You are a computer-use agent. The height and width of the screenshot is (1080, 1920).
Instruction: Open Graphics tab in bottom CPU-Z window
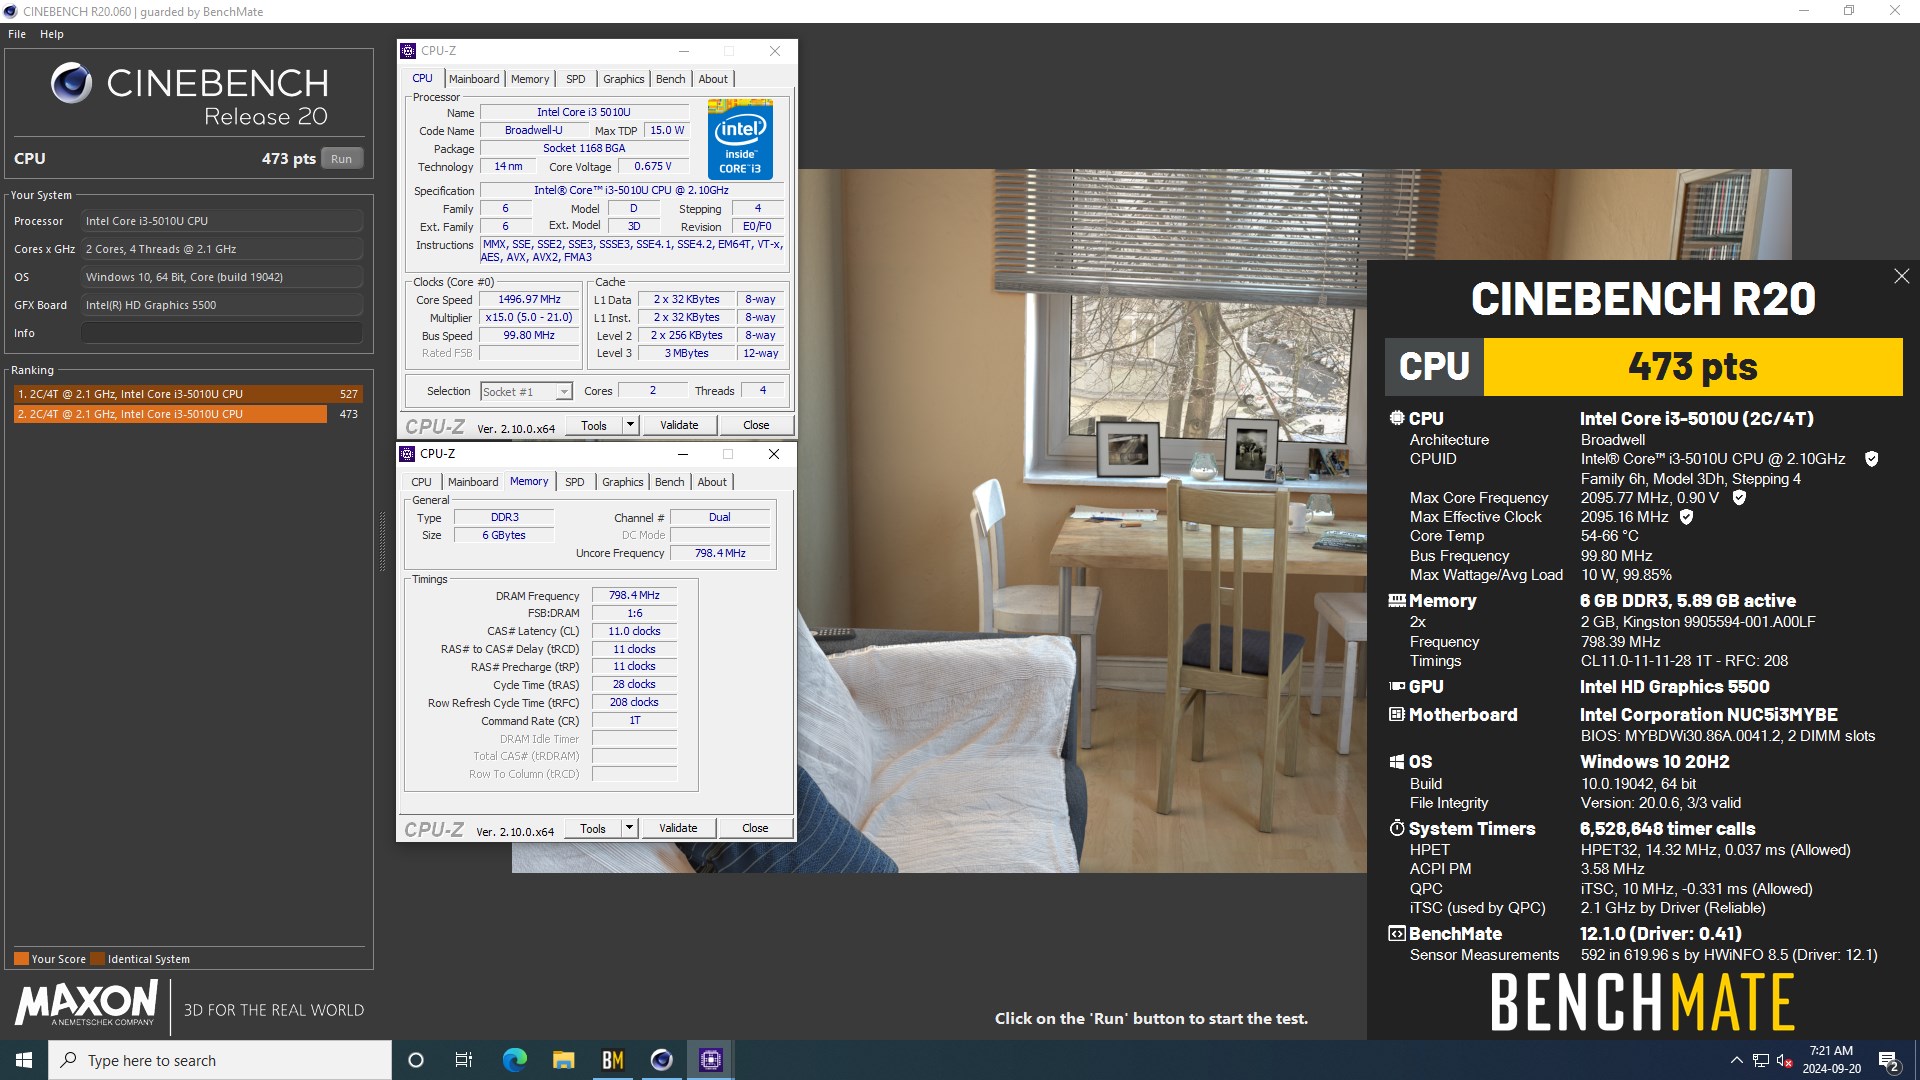coord(622,482)
